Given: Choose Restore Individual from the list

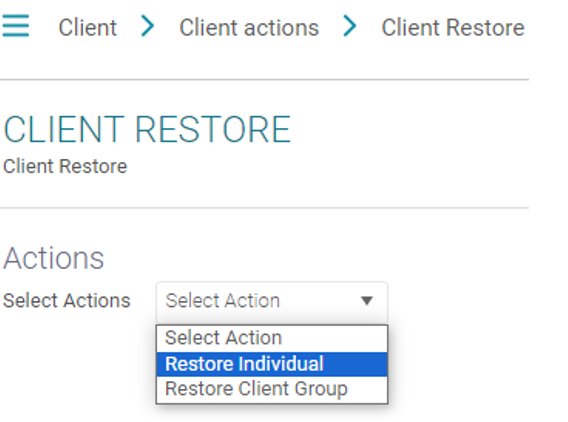Looking at the screenshot, I should tap(272, 364).
